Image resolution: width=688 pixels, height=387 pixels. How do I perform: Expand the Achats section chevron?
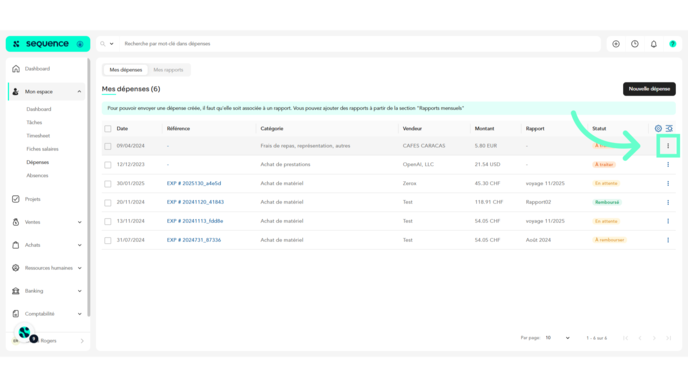(79, 245)
